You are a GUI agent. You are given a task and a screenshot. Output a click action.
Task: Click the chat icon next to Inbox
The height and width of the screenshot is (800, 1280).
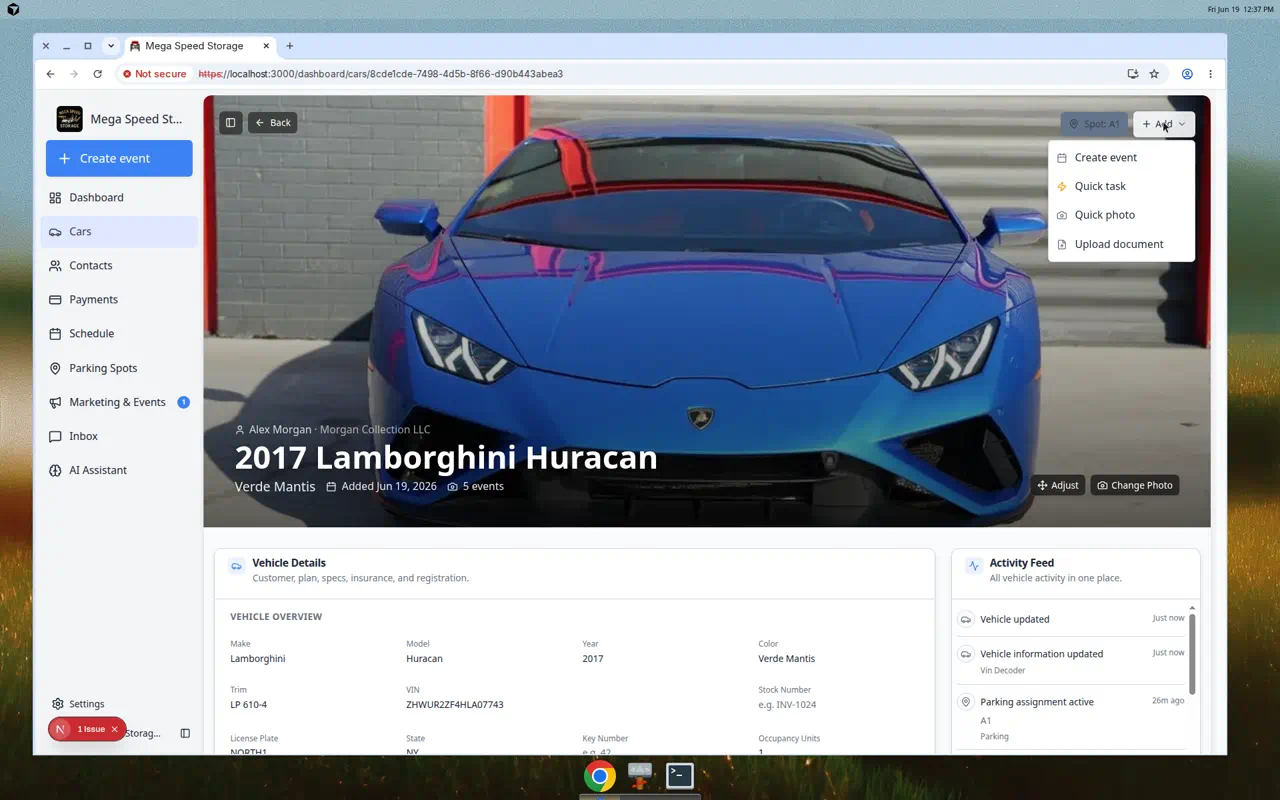55,436
